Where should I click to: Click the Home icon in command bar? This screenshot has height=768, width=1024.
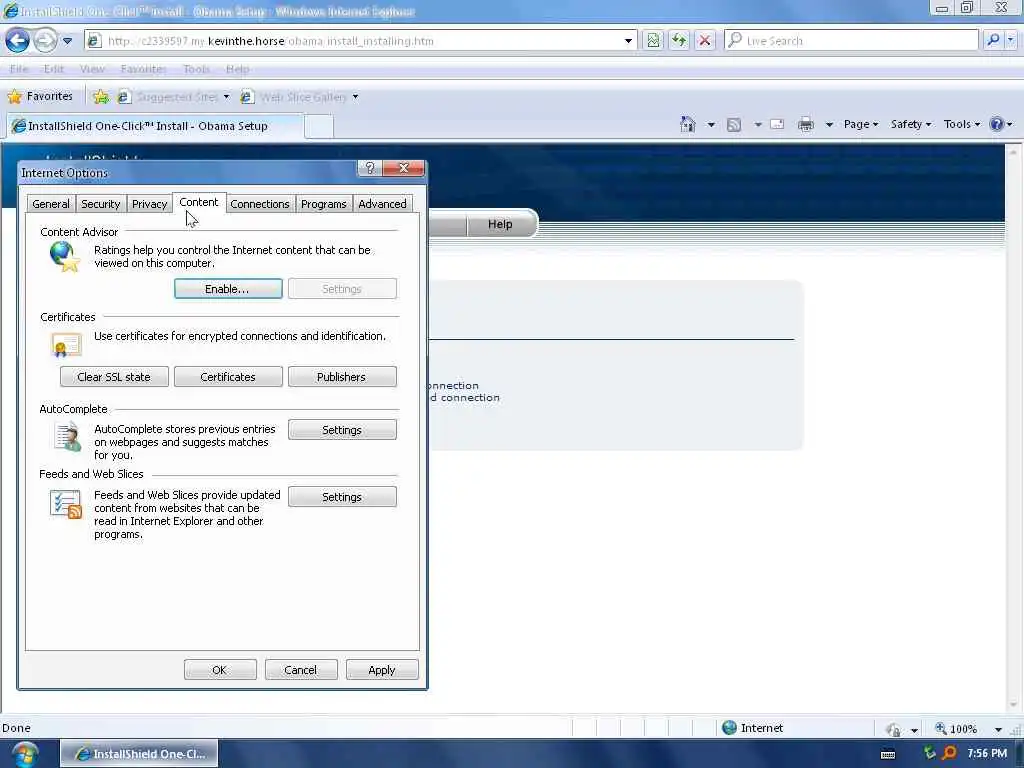click(x=688, y=124)
